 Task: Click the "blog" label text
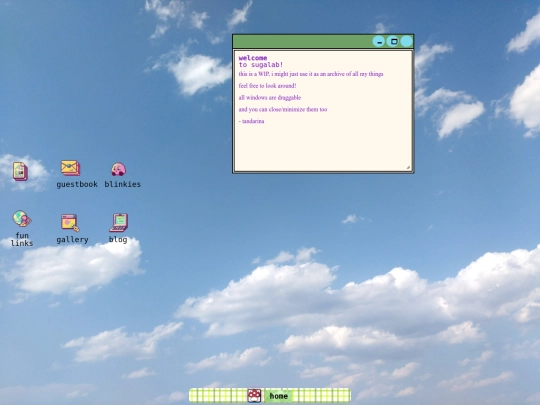(118, 239)
